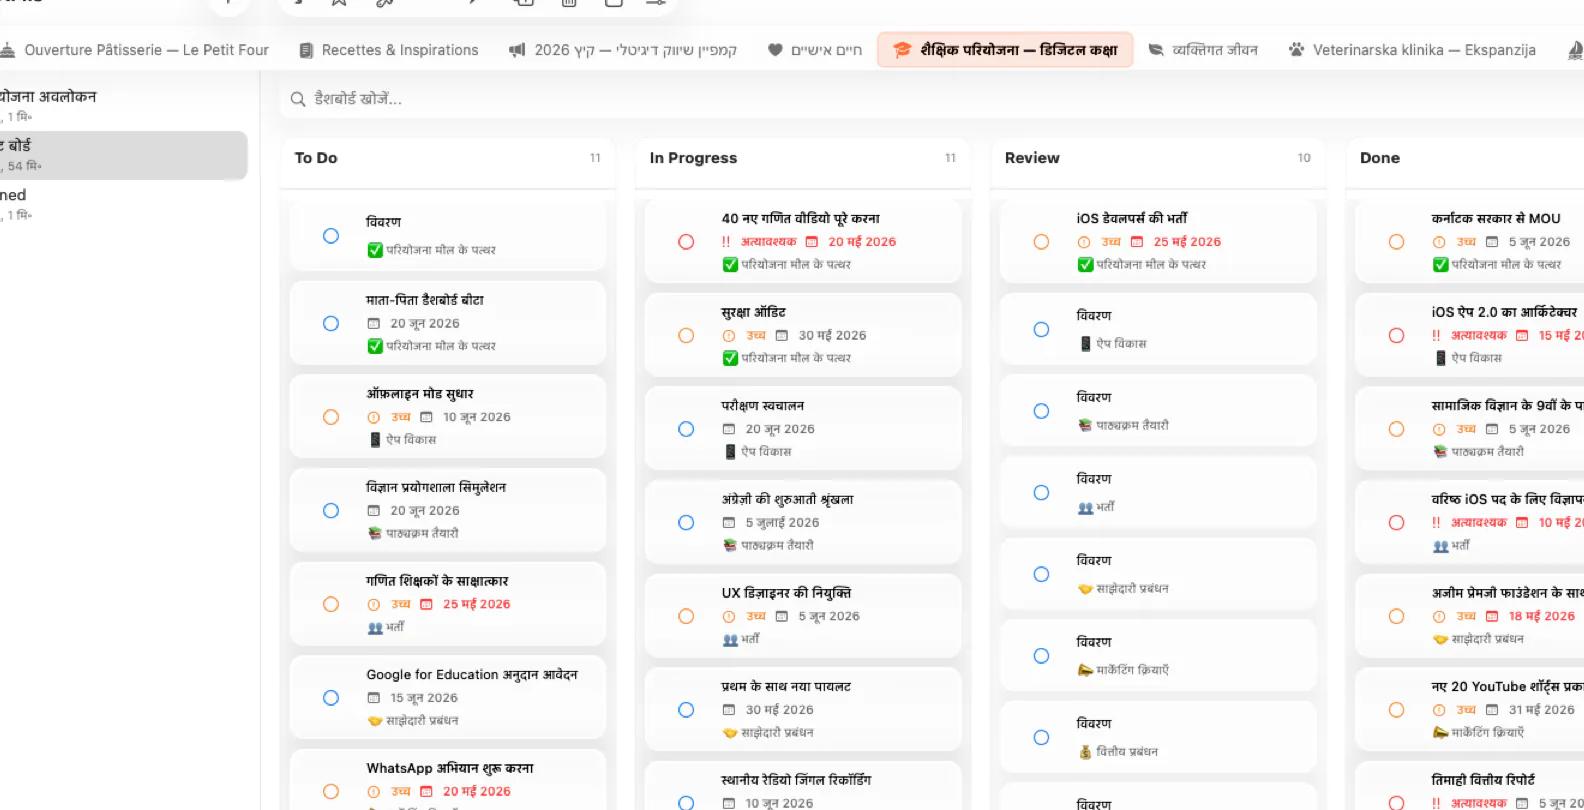The image size is (1584, 810).
Task: Click handshake icon on Google for Education card
Action: pyautogui.click(x=375, y=721)
